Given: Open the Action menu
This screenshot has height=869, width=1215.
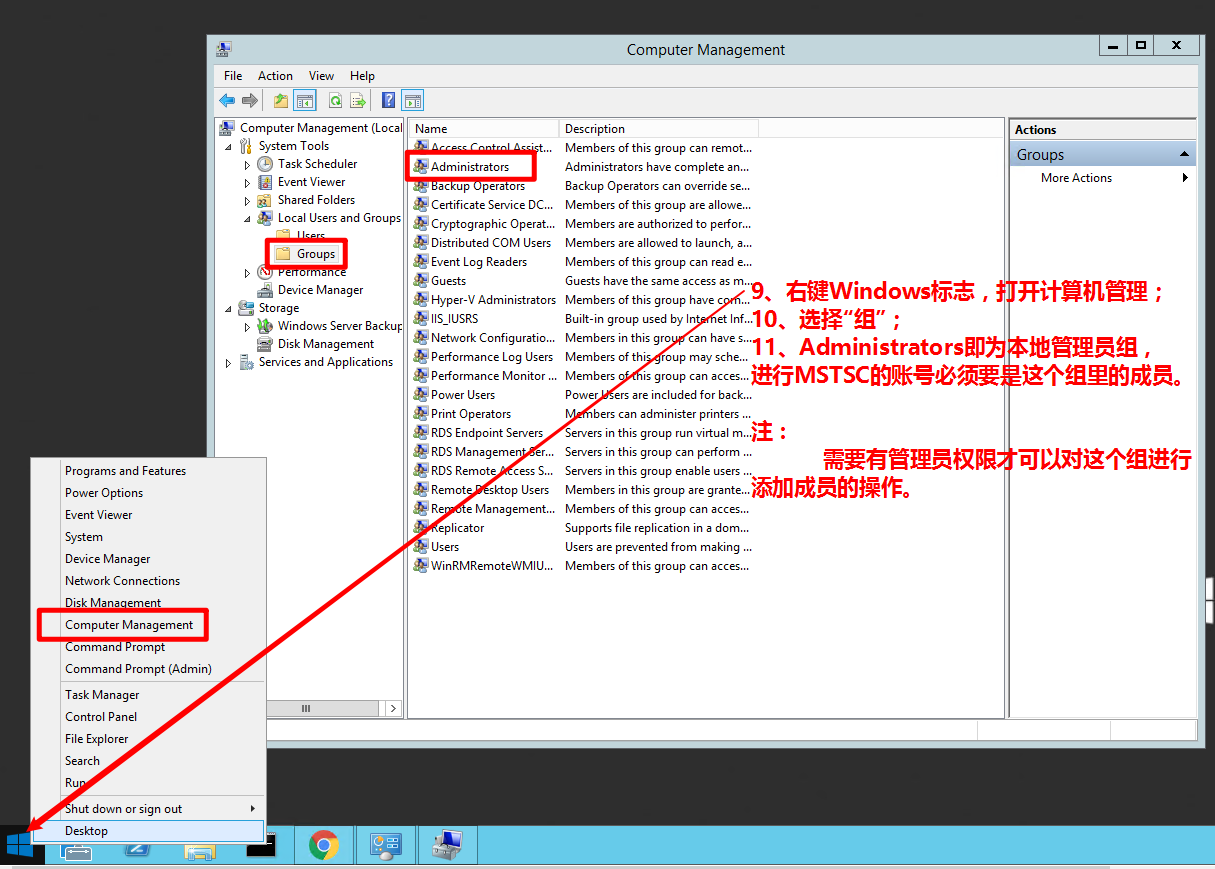Looking at the screenshot, I should pyautogui.click(x=275, y=75).
